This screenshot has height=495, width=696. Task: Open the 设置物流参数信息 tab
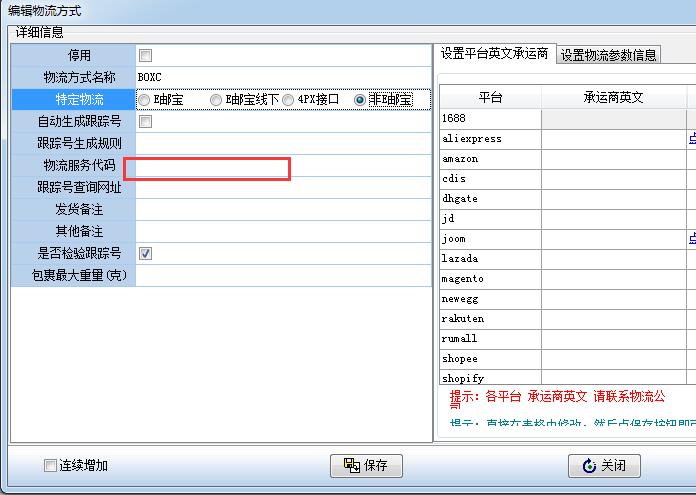[x=608, y=55]
